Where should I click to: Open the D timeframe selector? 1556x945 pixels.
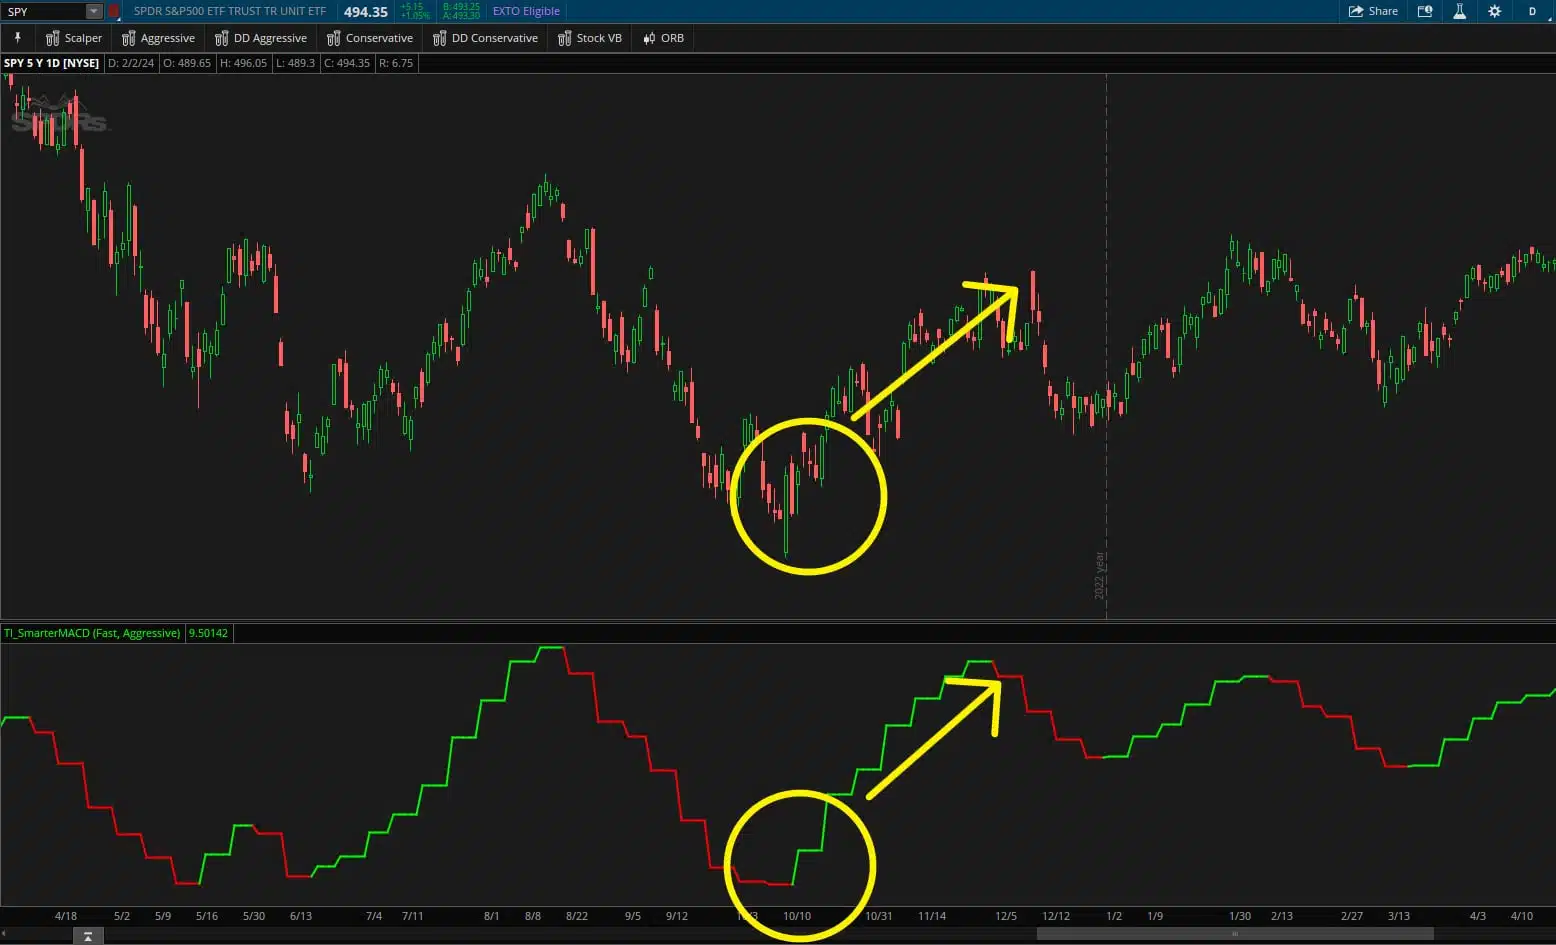pos(1531,11)
